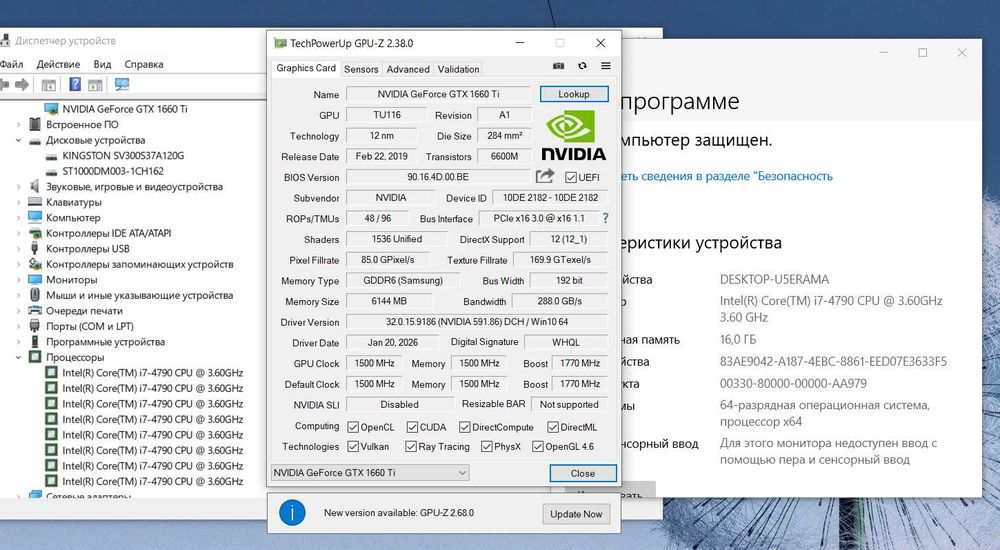Screen dimensions: 1000x550
Task: Open the Действие menu
Action: [x=58, y=64]
